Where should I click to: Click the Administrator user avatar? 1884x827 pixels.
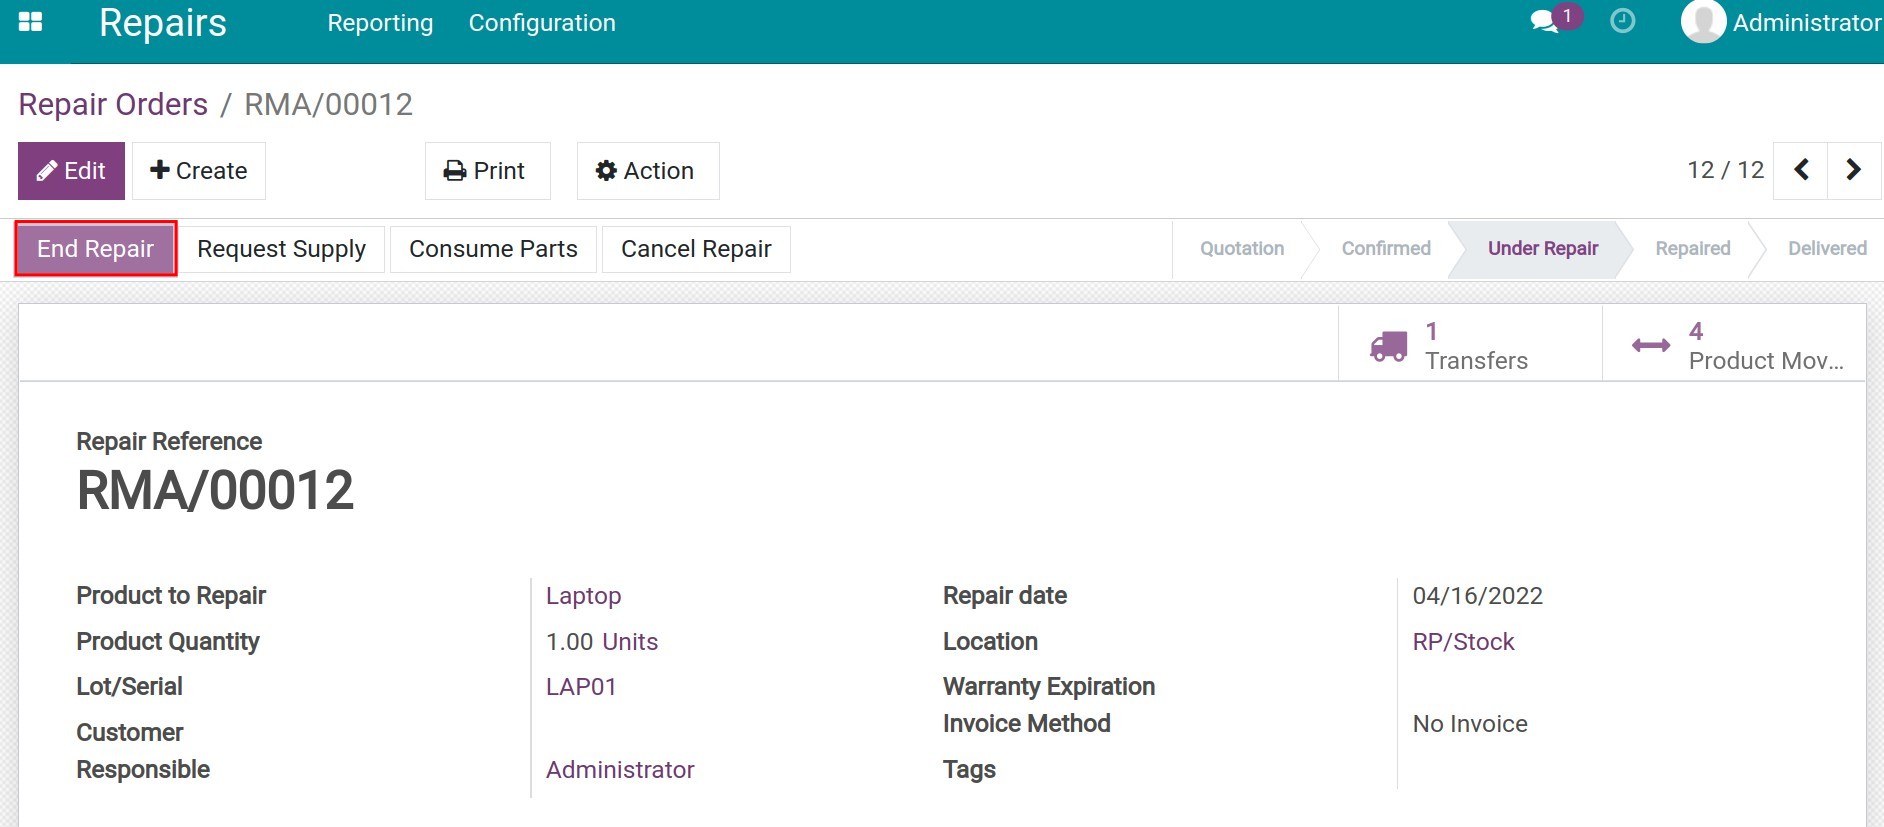(1703, 22)
